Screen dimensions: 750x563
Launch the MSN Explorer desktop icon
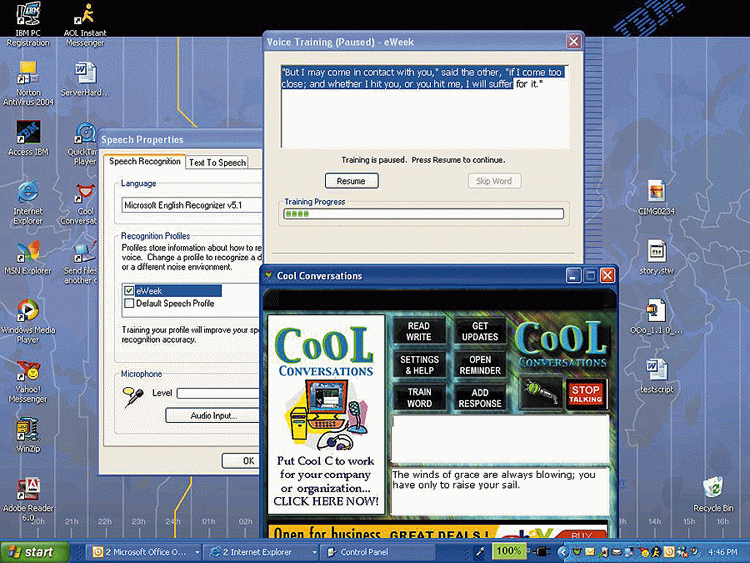[x=28, y=258]
